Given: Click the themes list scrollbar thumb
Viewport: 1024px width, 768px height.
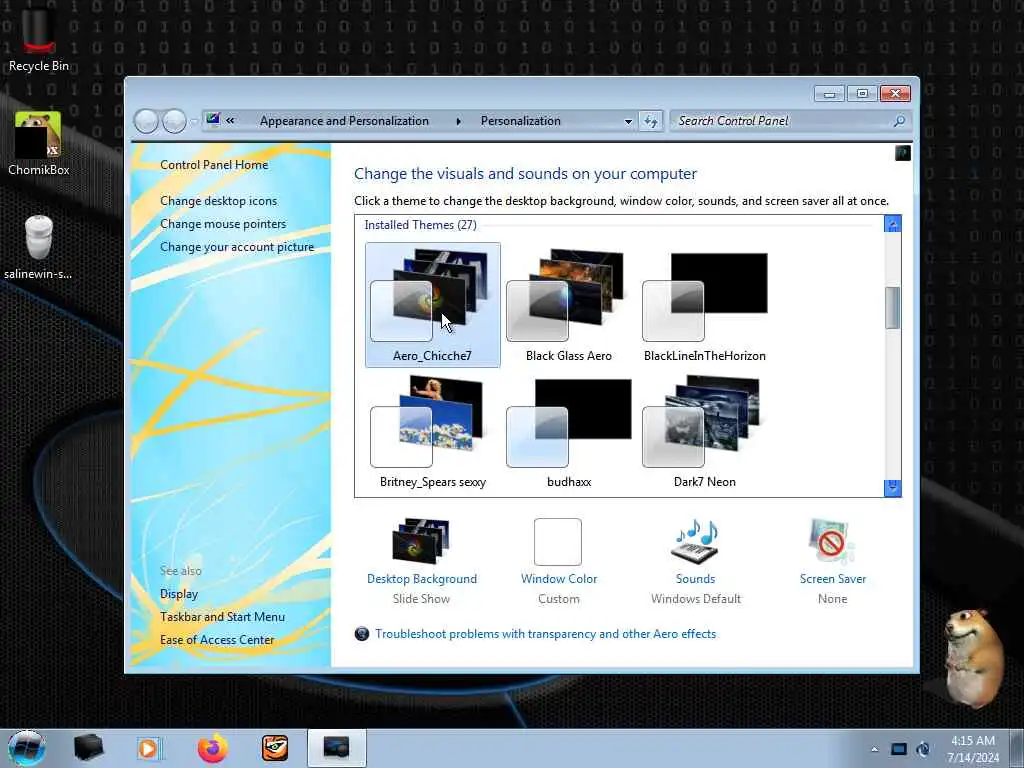Looking at the screenshot, I should (892, 308).
